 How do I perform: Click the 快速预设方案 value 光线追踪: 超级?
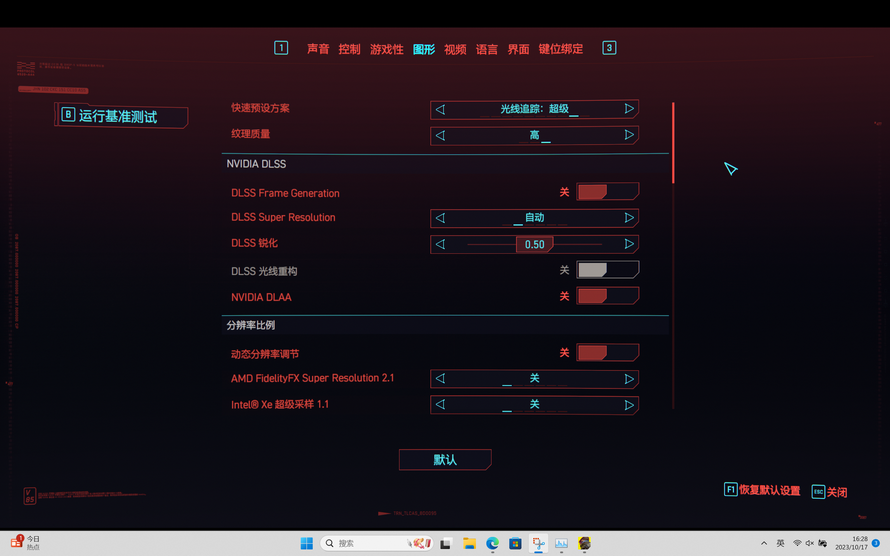(x=534, y=108)
